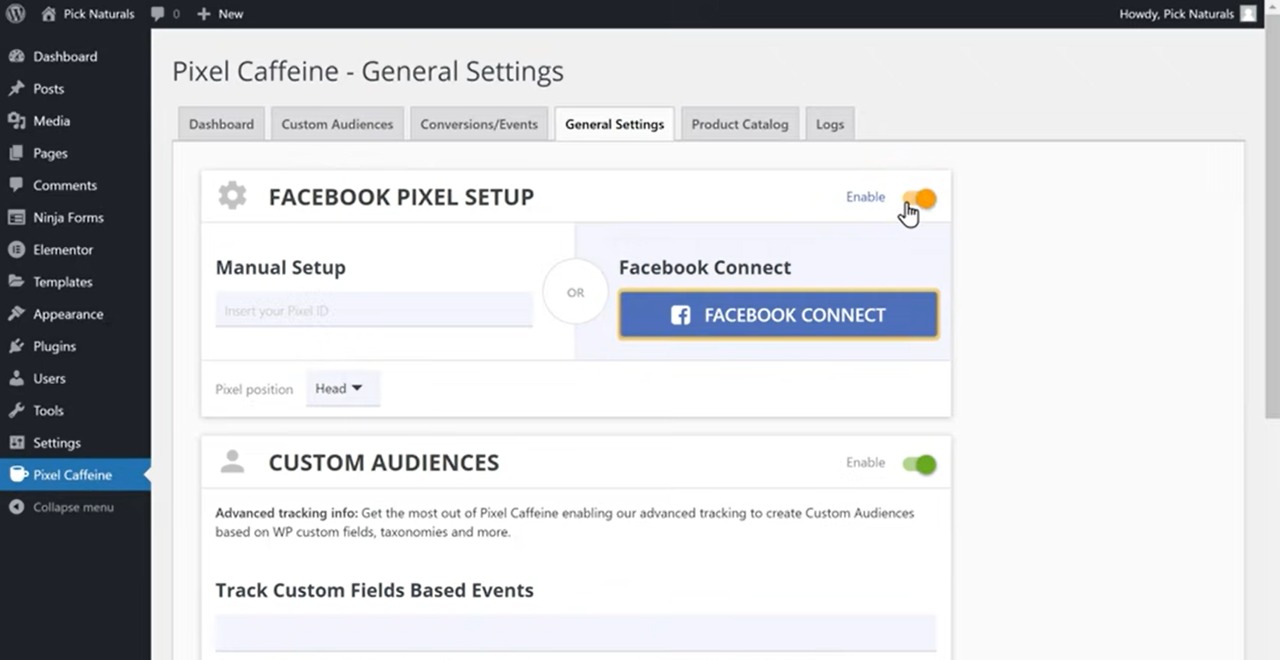1280x660 pixels.
Task: Open the Pixel position Head dropdown
Action: (x=342, y=389)
